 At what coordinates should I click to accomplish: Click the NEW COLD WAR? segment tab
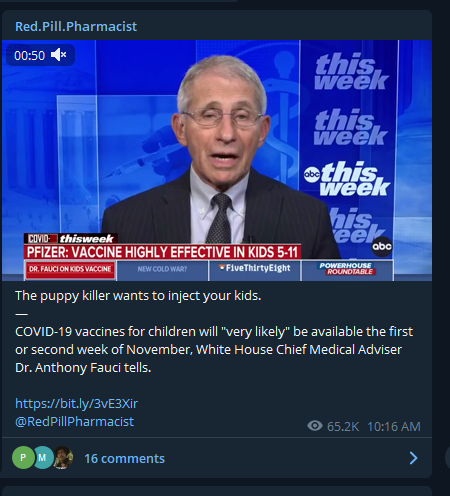[x=162, y=269]
